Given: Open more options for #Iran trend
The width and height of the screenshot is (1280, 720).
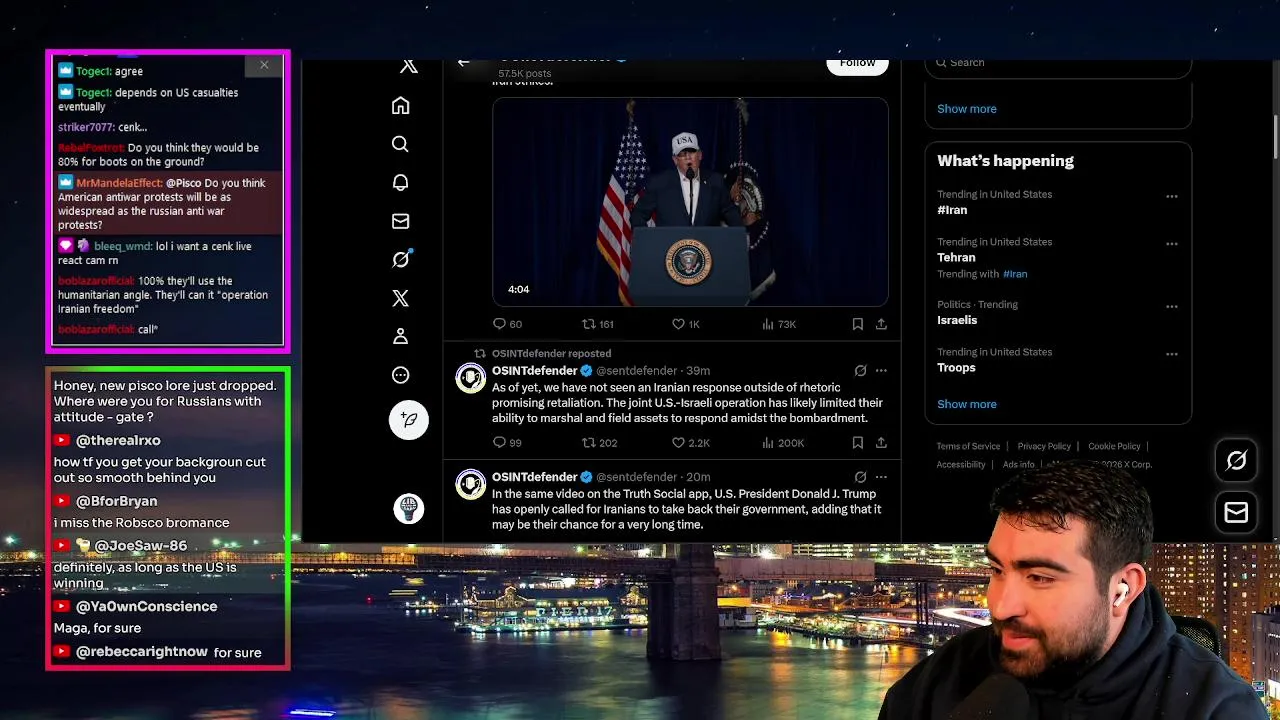Looking at the screenshot, I should pos(1171,196).
